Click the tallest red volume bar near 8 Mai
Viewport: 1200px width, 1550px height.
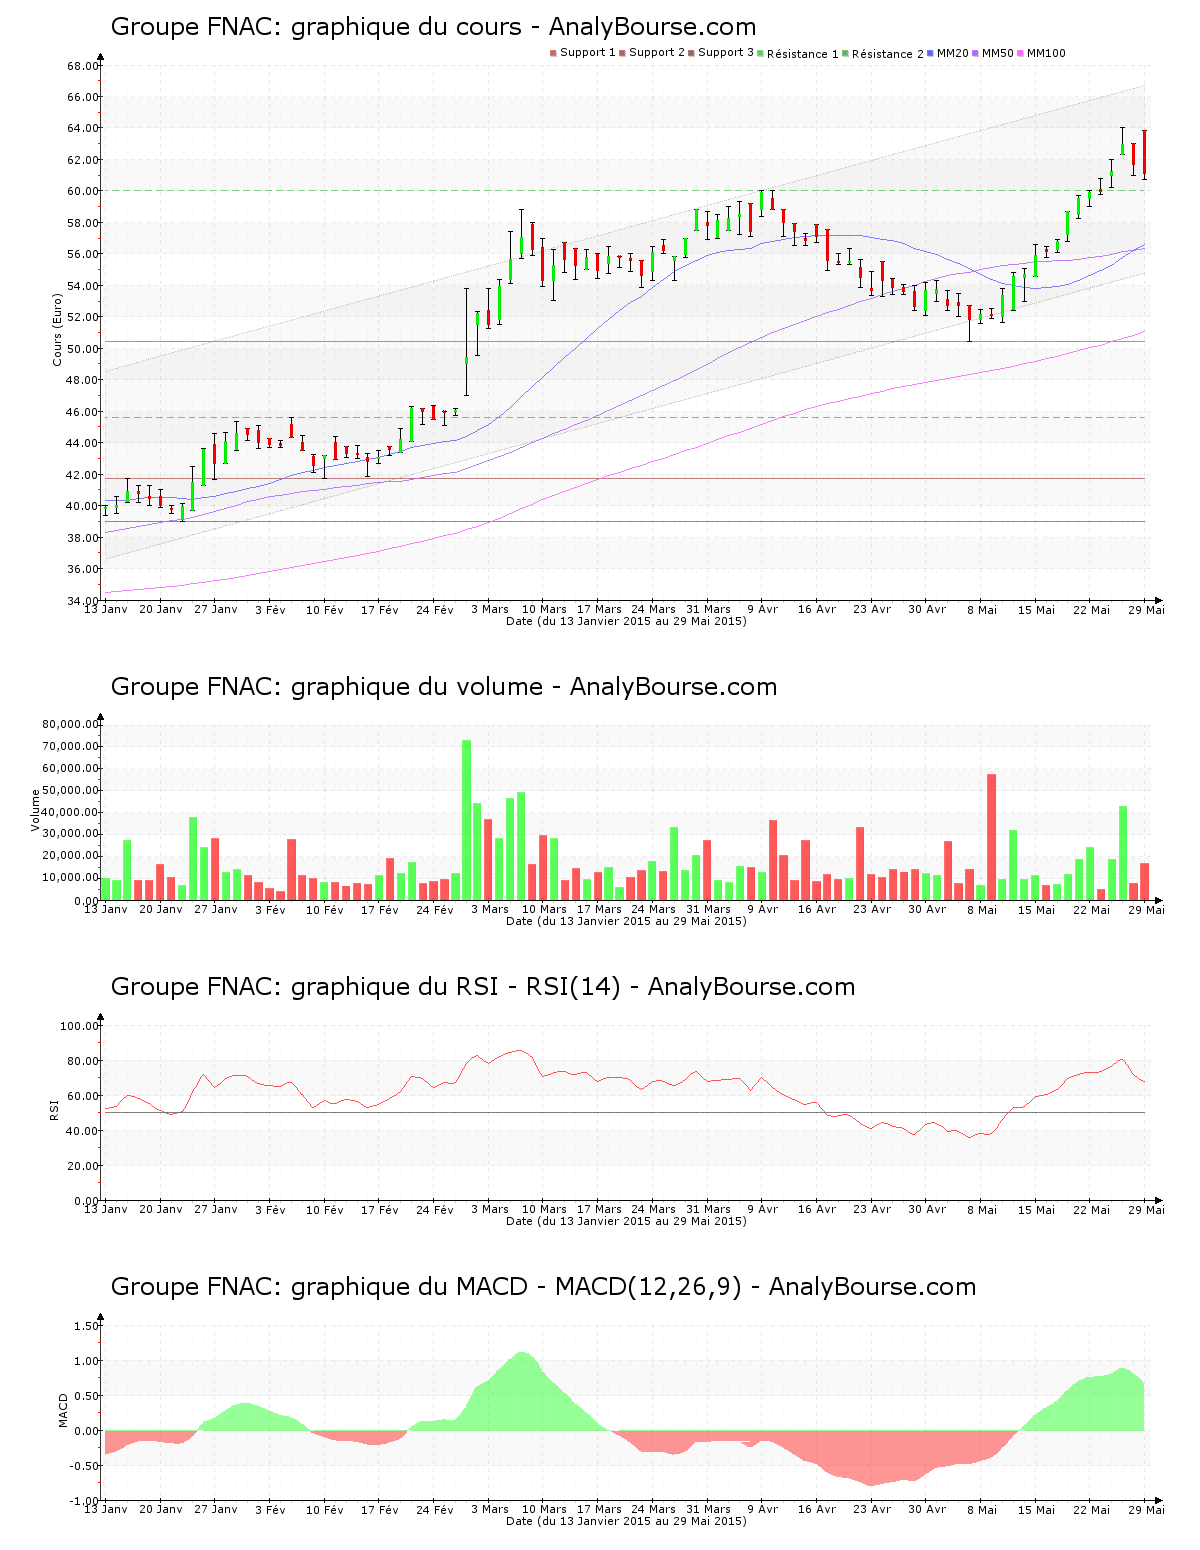point(992,837)
